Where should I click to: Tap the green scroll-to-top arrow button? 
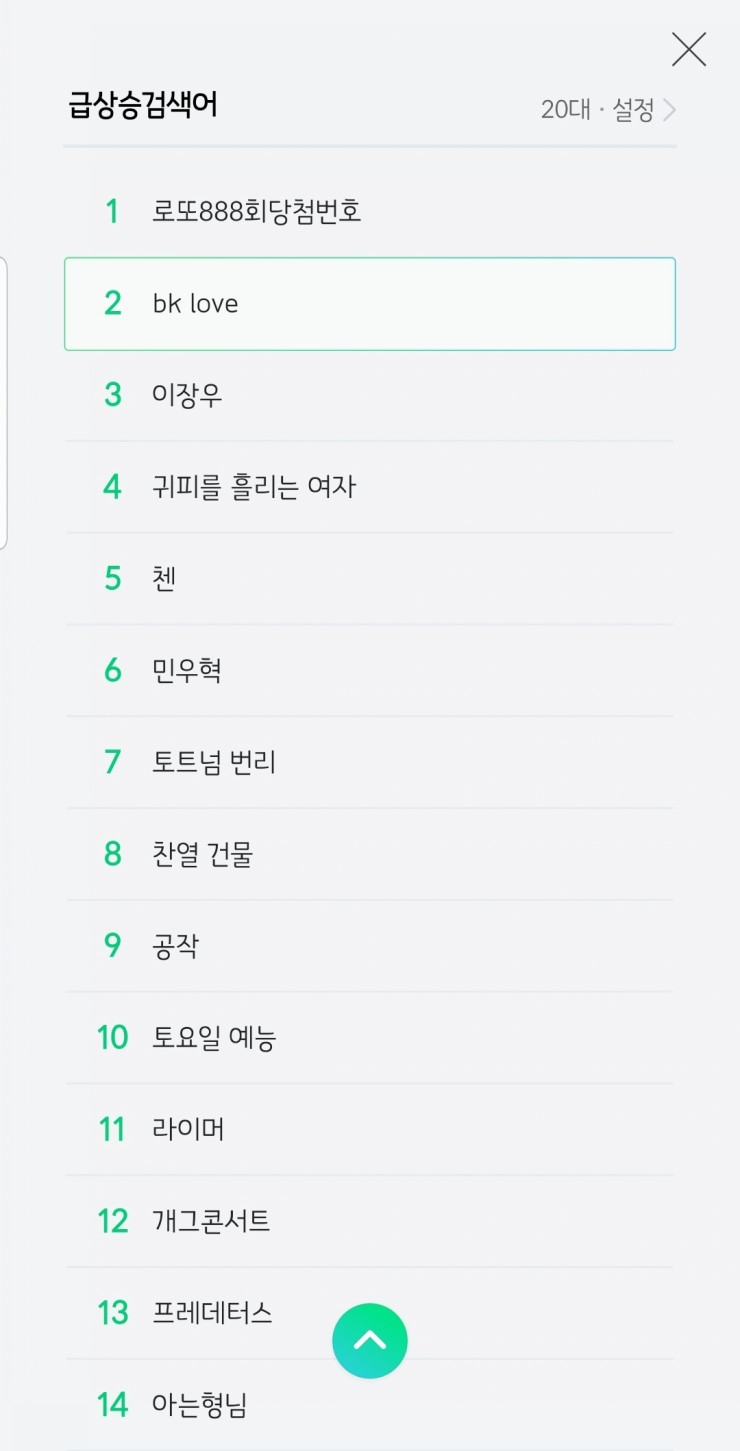[370, 1341]
